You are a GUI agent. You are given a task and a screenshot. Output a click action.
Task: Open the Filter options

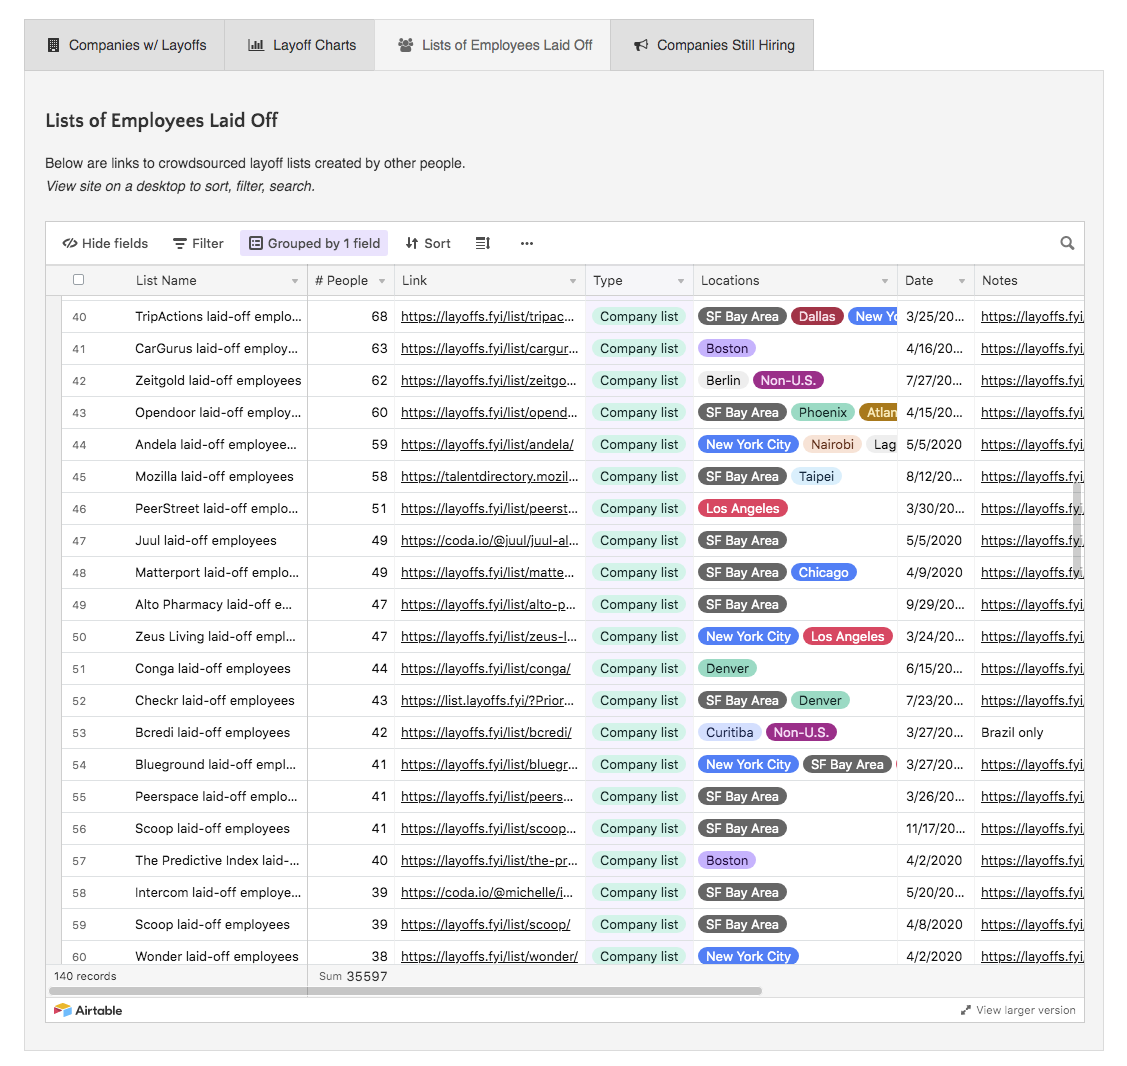(x=198, y=243)
